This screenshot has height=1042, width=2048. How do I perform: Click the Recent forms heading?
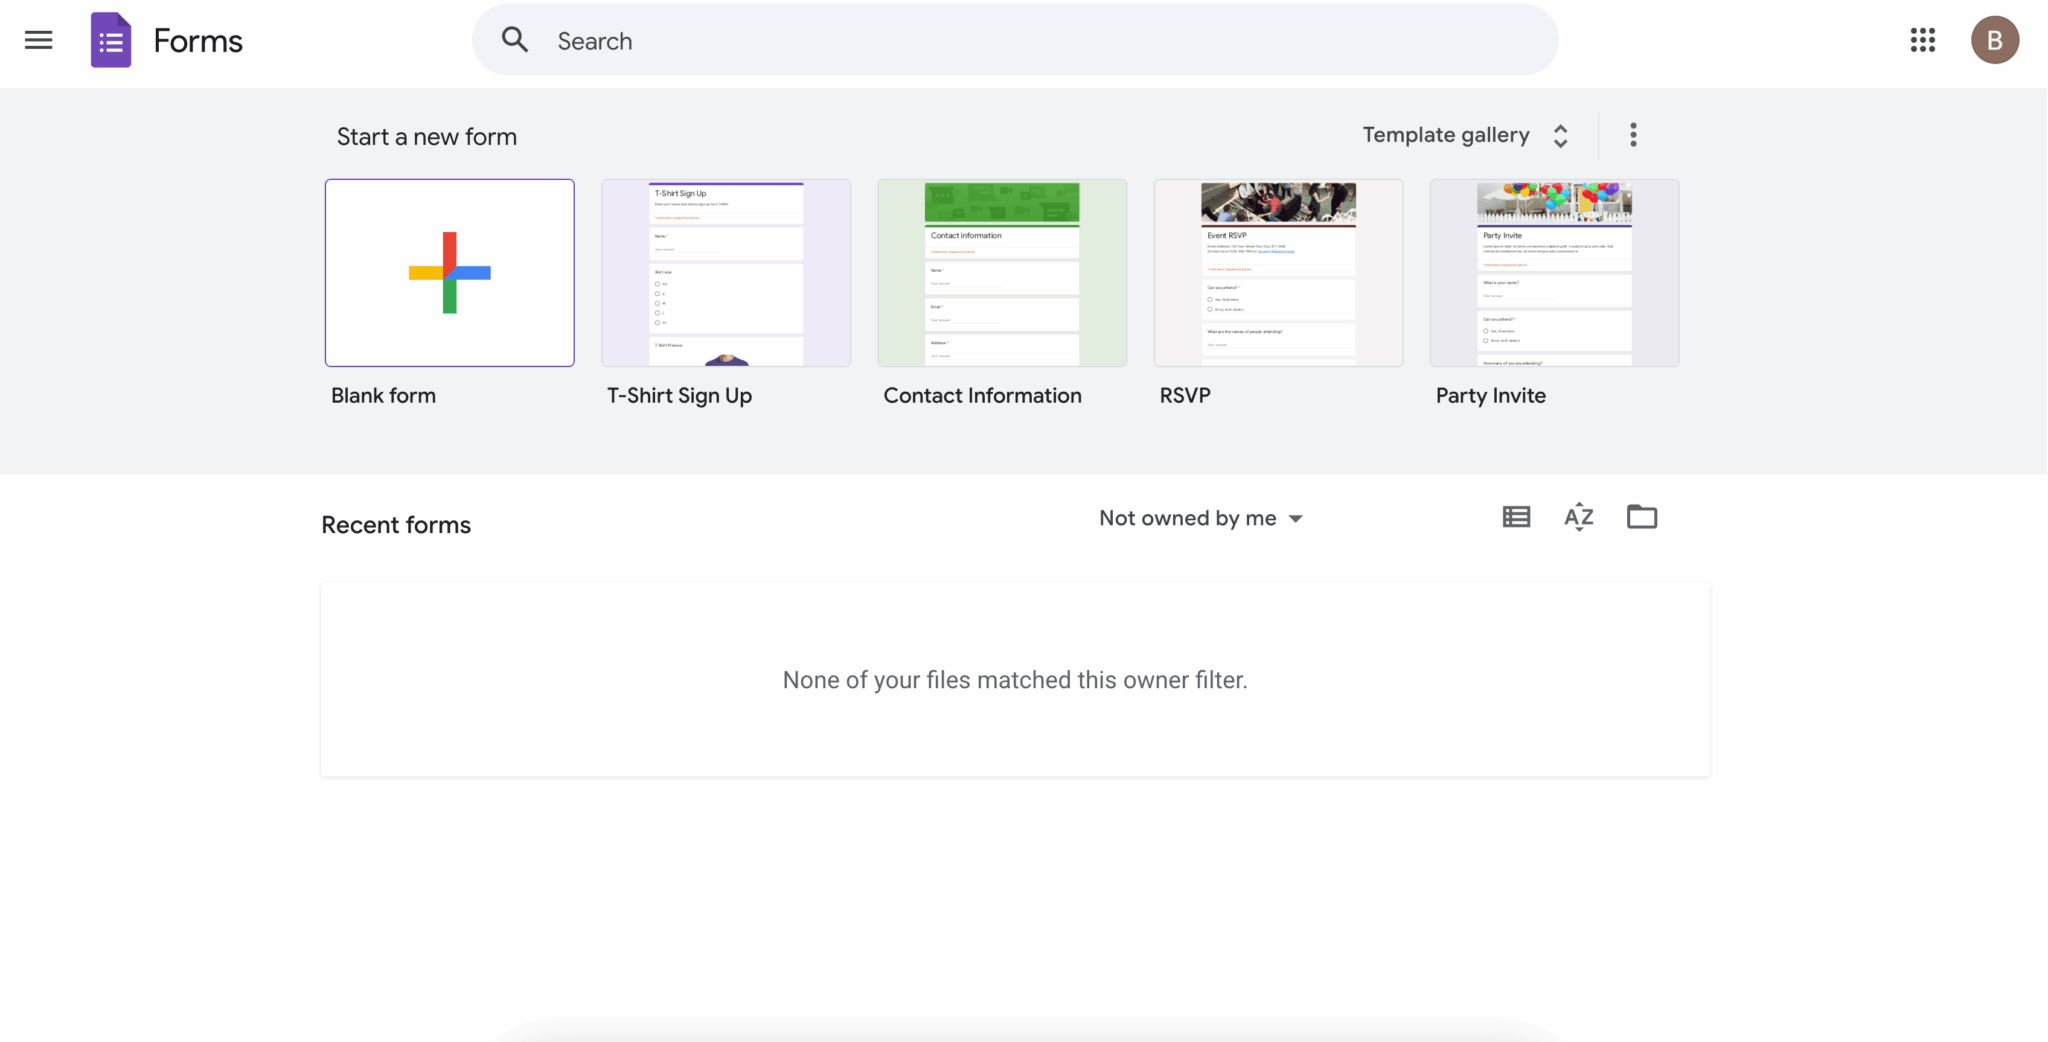(395, 524)
